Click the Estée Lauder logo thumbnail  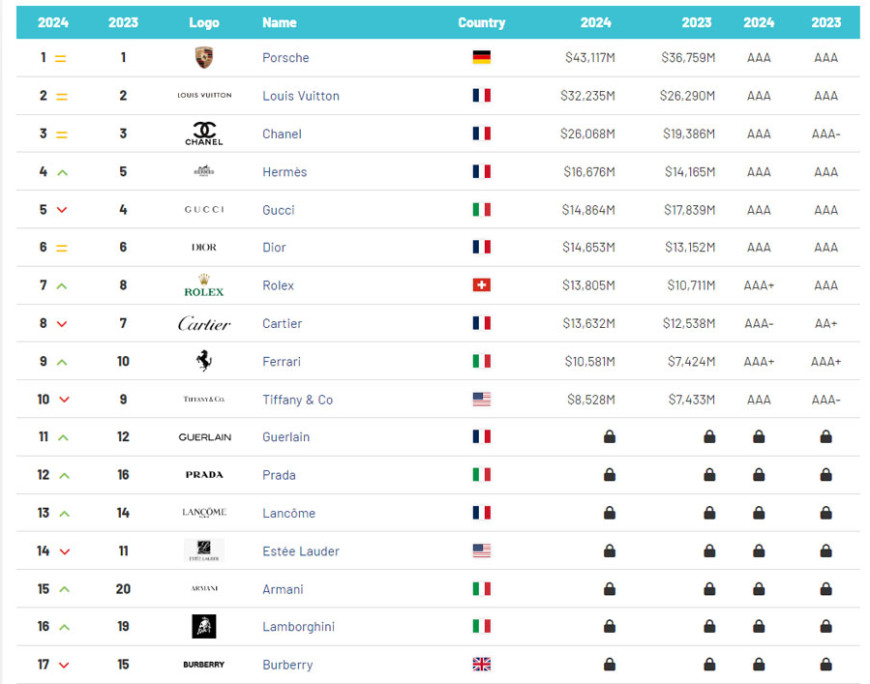(204, 551)
